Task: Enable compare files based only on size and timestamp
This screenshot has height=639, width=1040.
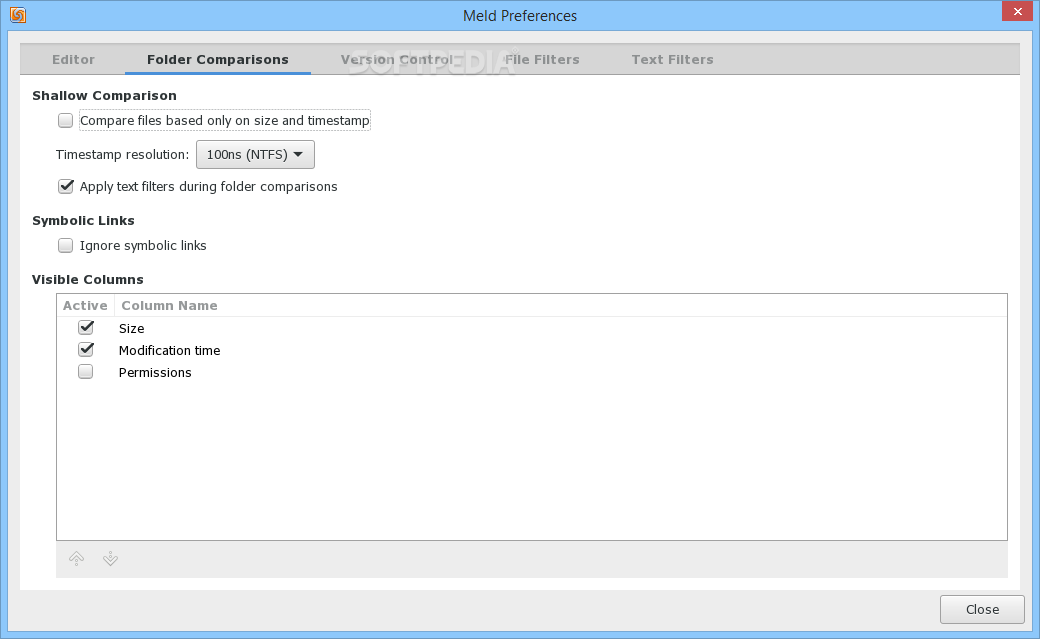Action: [x=65, y=120]
